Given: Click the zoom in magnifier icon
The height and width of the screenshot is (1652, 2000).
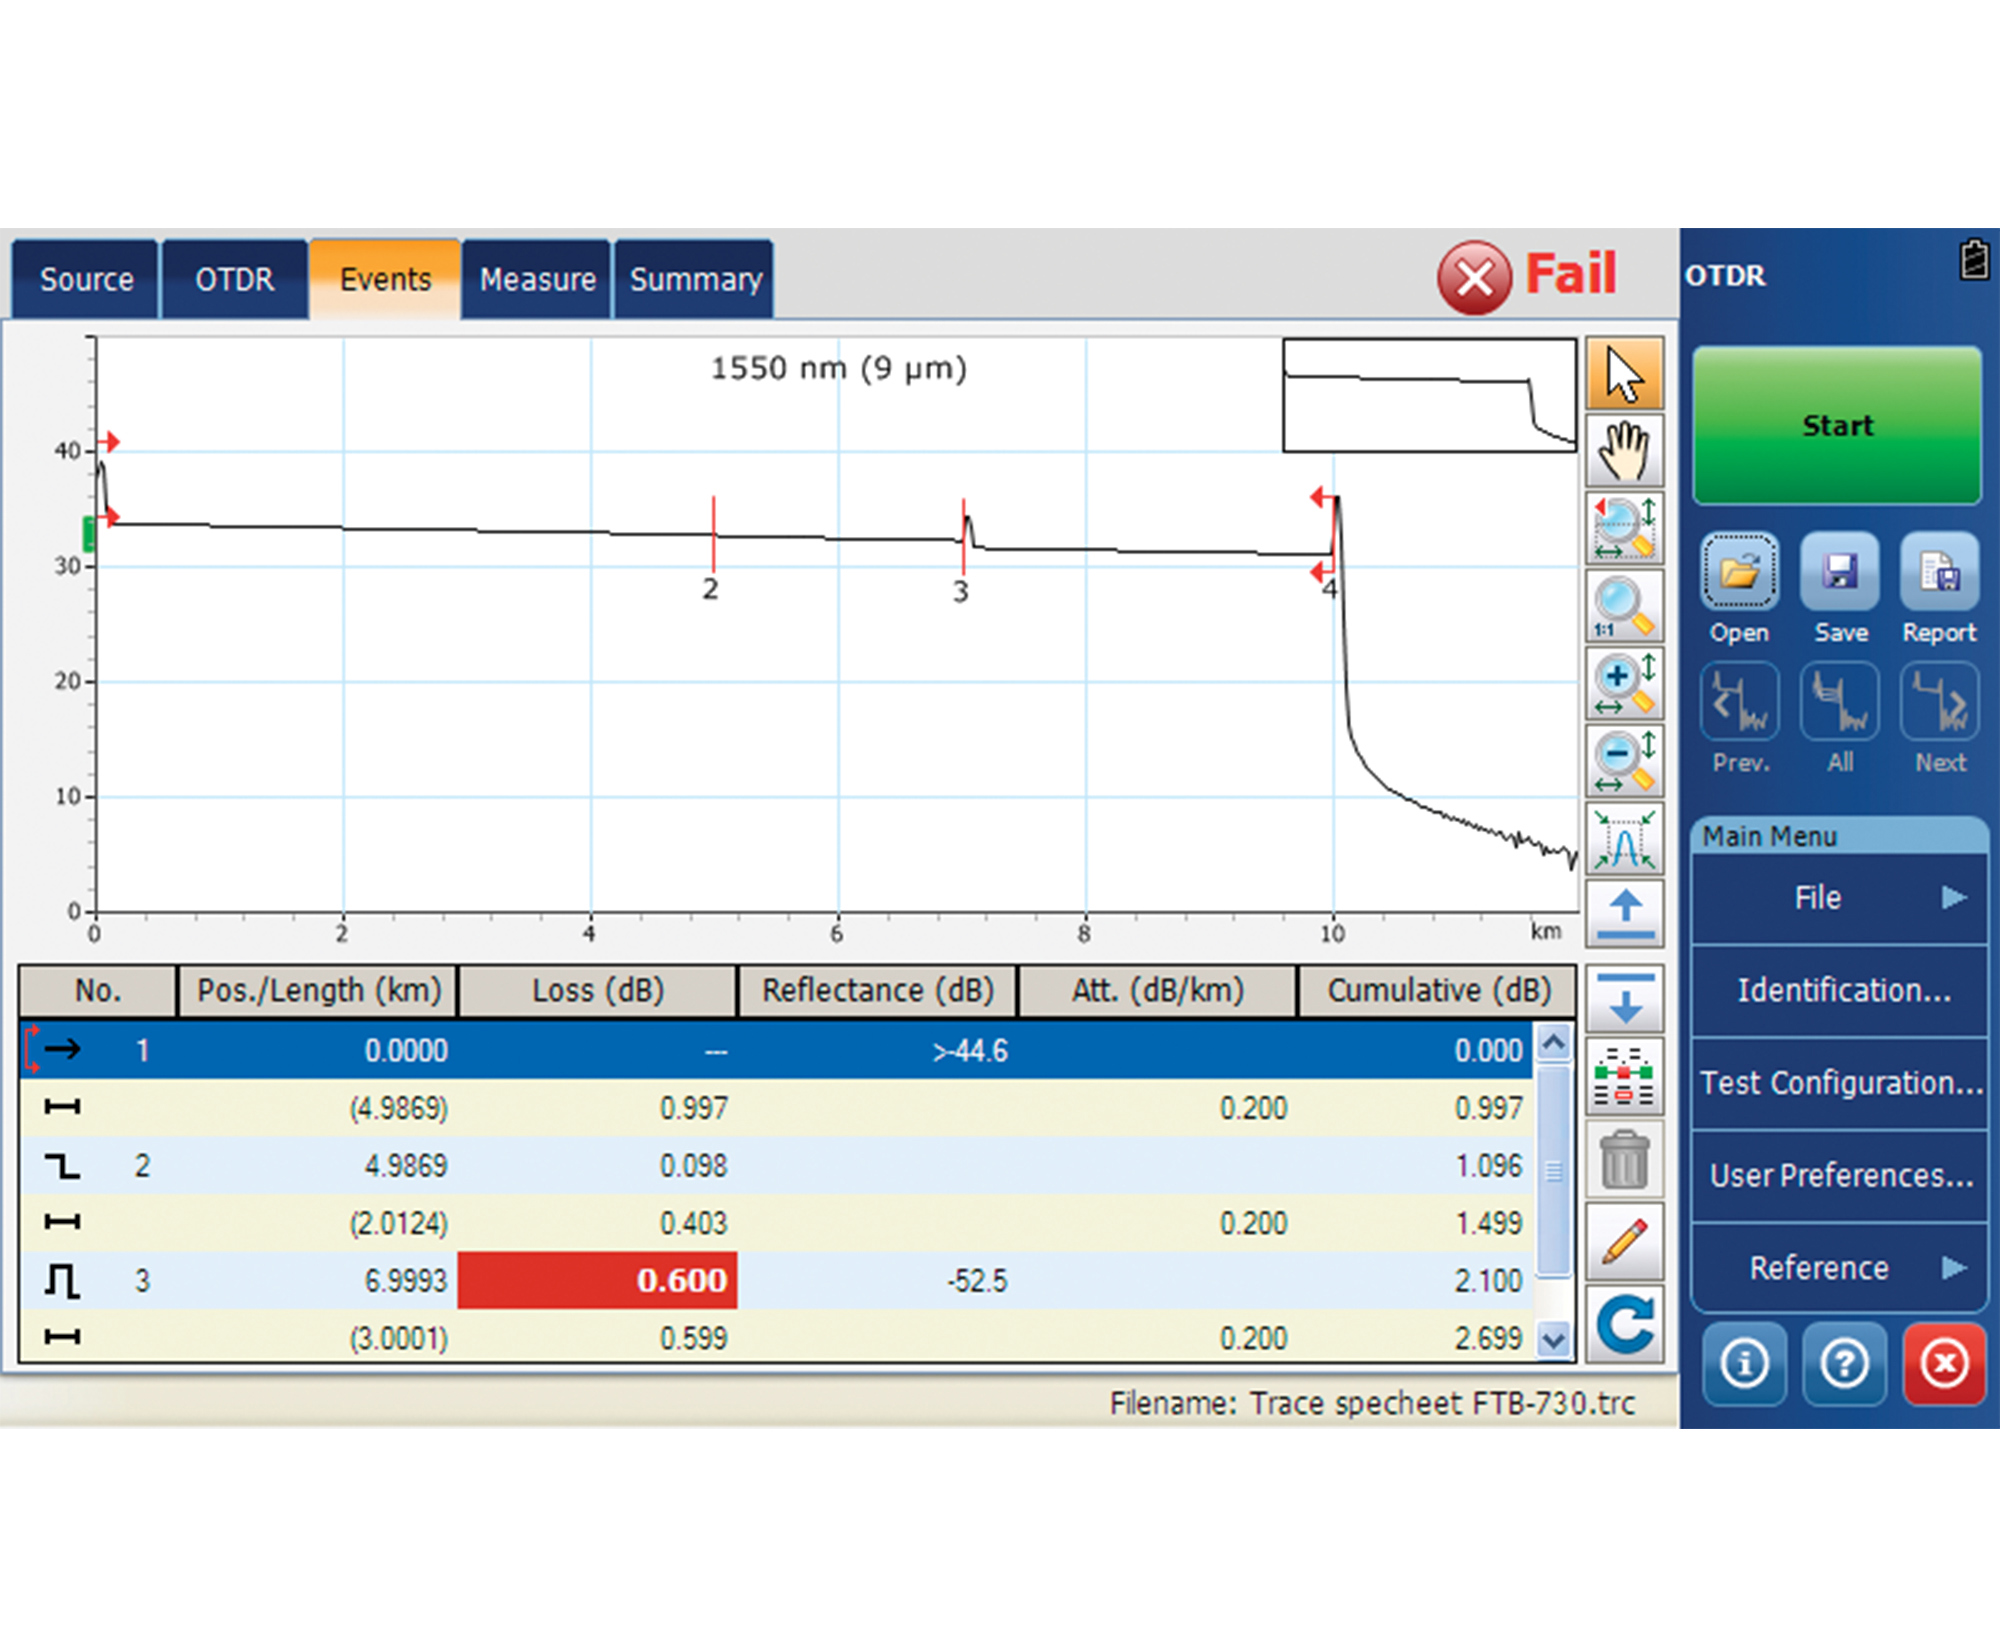Looking at the screenshot, I should click(x=1624, y=684).
